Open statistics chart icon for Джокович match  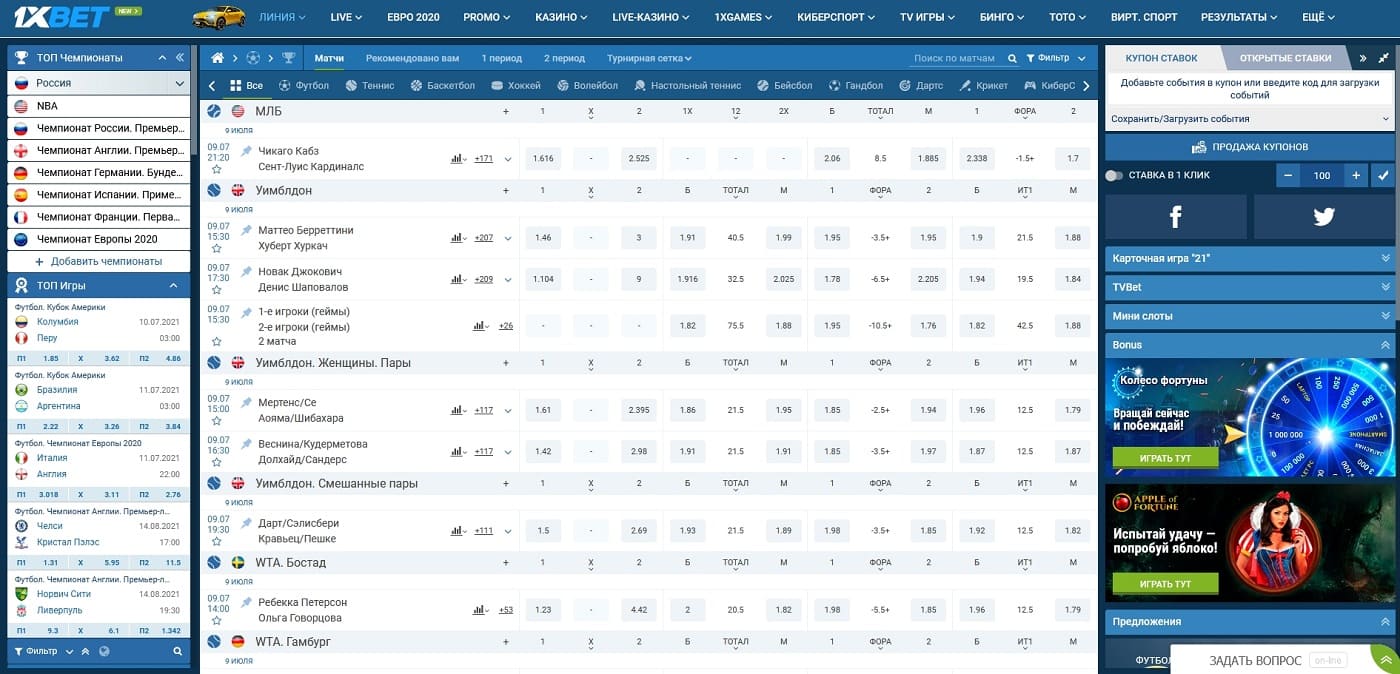pyautogui.click(x=457, y=279)
